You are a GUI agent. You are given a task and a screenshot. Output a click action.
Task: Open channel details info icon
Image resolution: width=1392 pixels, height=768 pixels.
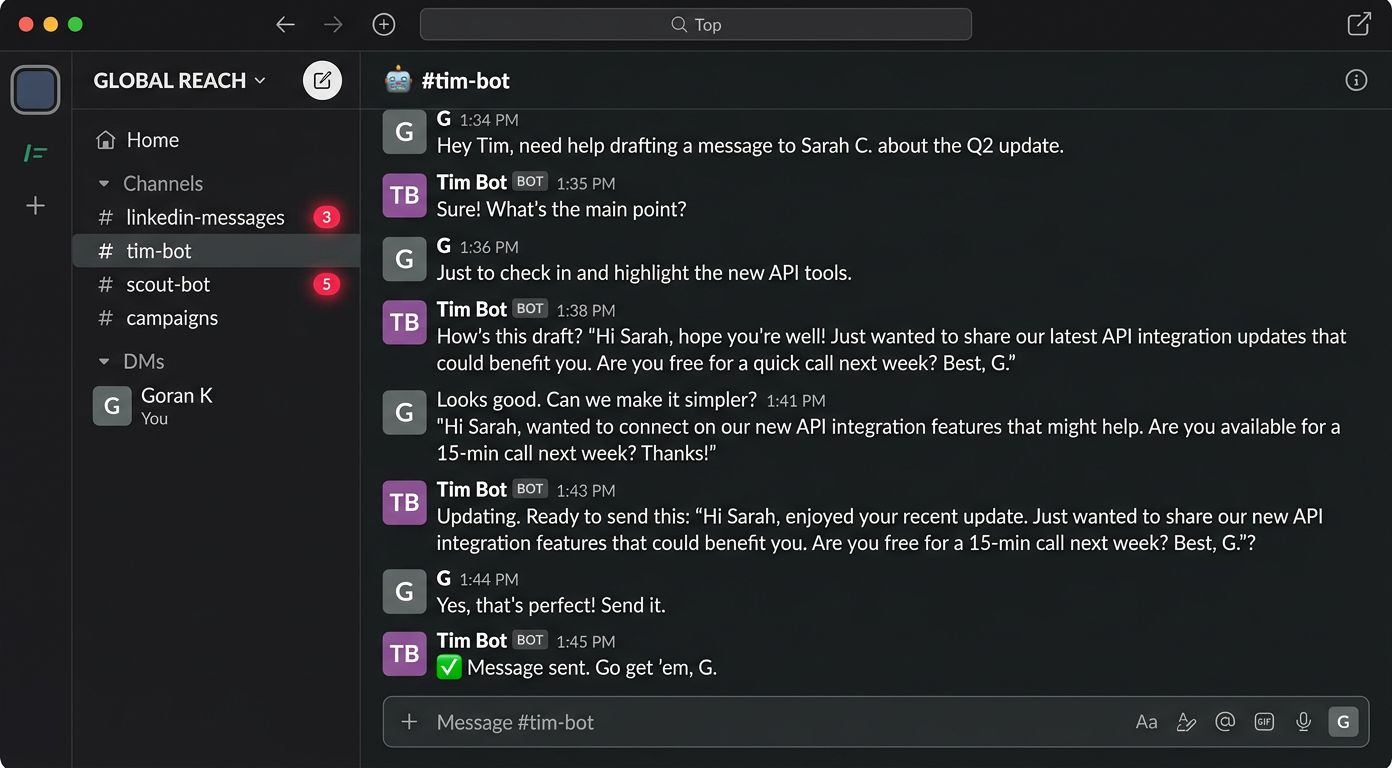point(1356,80)
